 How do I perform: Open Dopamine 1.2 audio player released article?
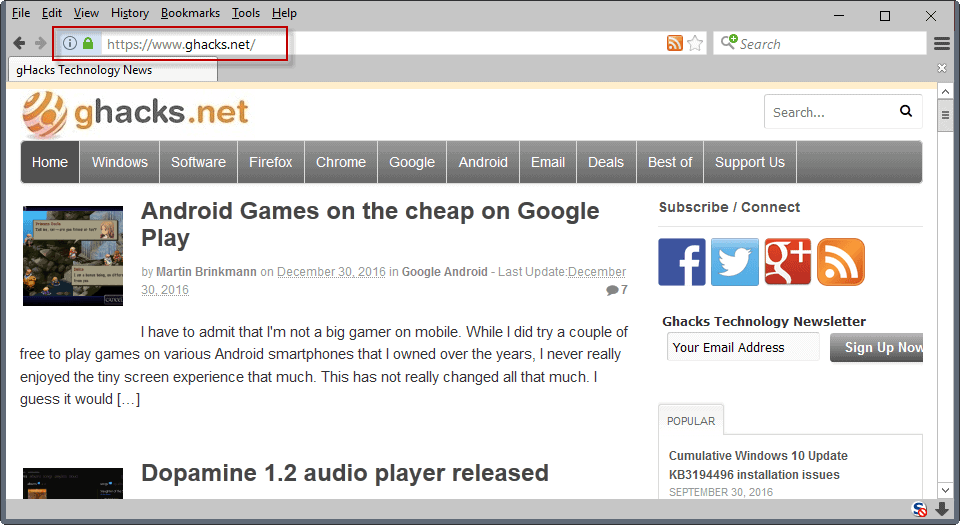pyautogui.click(x=345, y=473)
